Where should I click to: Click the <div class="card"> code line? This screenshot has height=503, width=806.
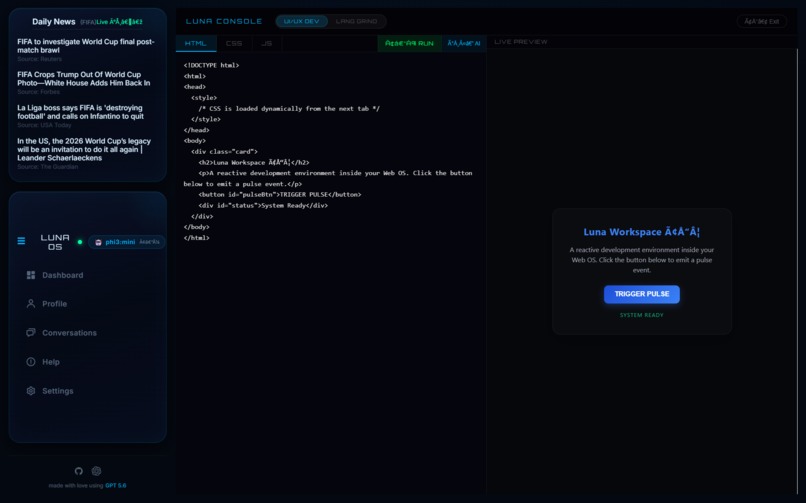pyautogui.click(x=224, y=152)
